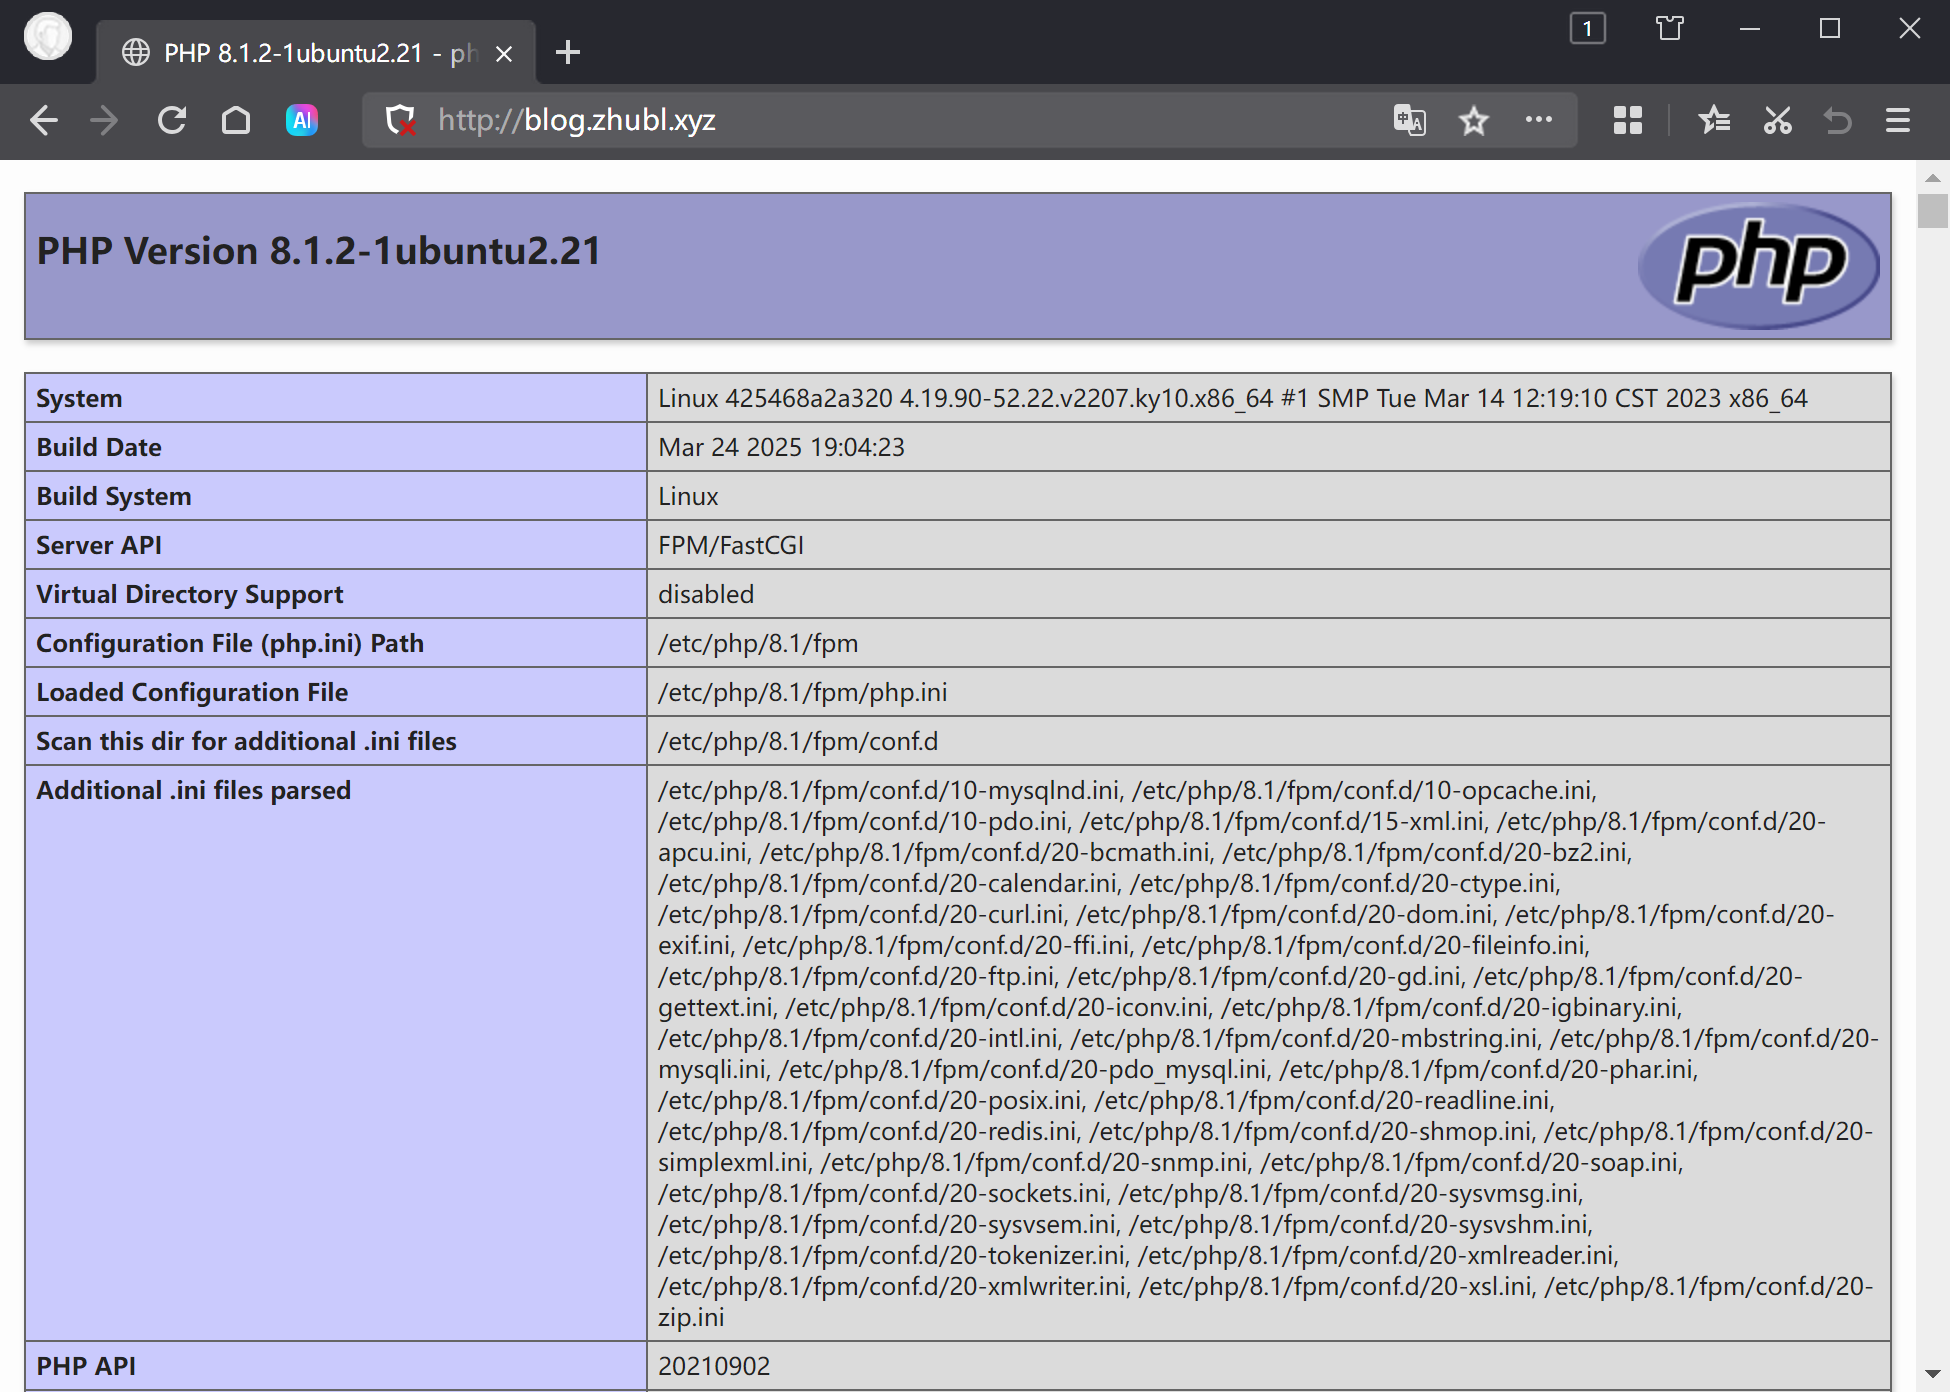Maximize the browser window

coord(1830,29)
